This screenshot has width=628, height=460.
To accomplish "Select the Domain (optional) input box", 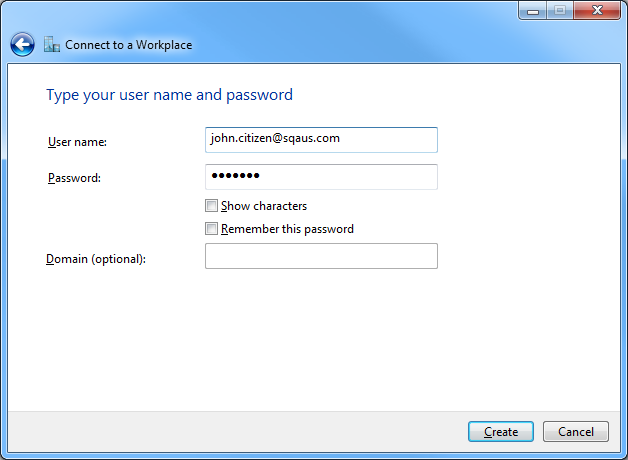I will click(321, 256).
